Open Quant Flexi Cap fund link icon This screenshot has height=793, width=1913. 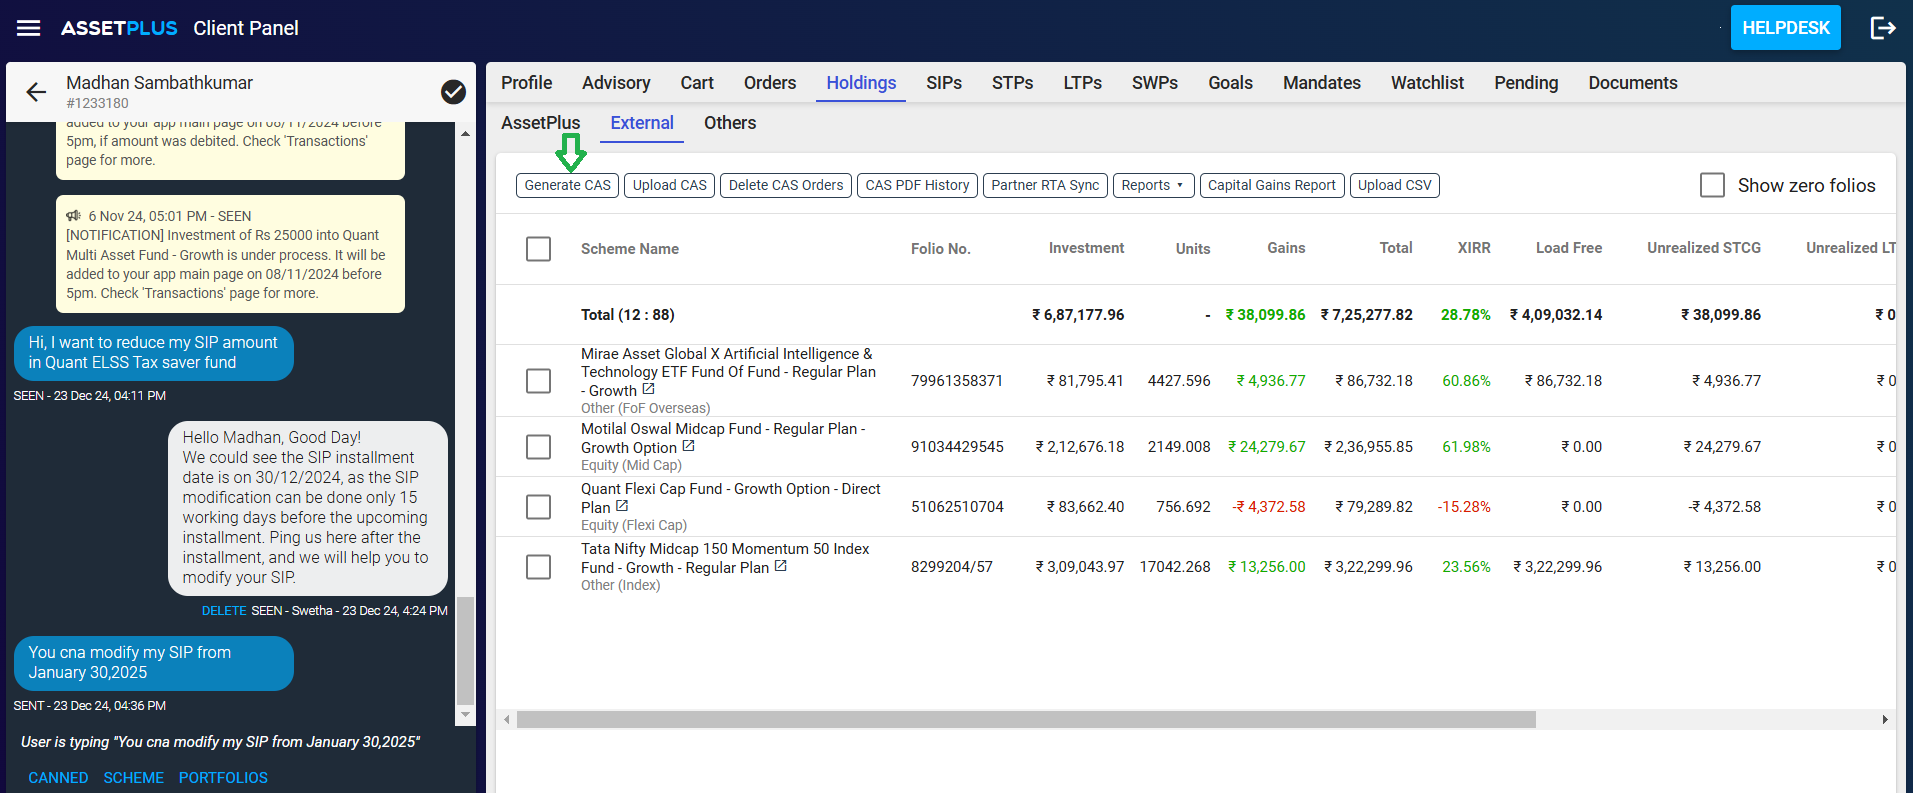click(x=621, y=506)
